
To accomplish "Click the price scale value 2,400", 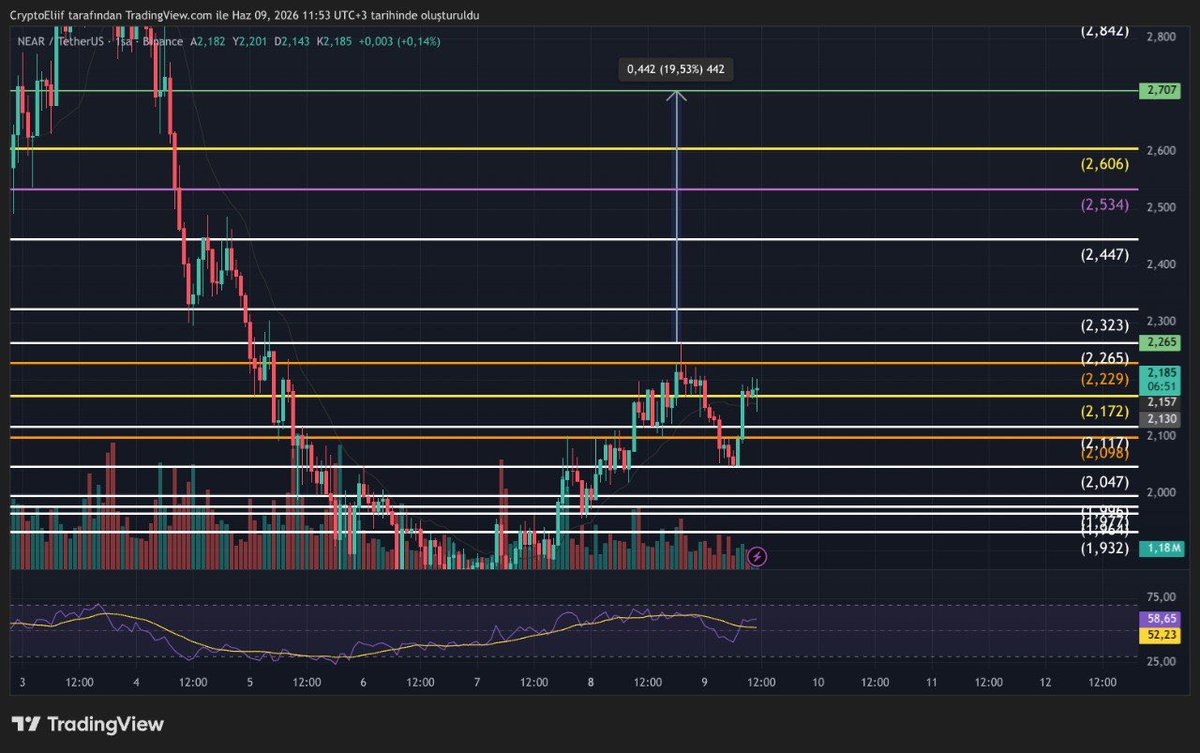I will pos(1160,265).
